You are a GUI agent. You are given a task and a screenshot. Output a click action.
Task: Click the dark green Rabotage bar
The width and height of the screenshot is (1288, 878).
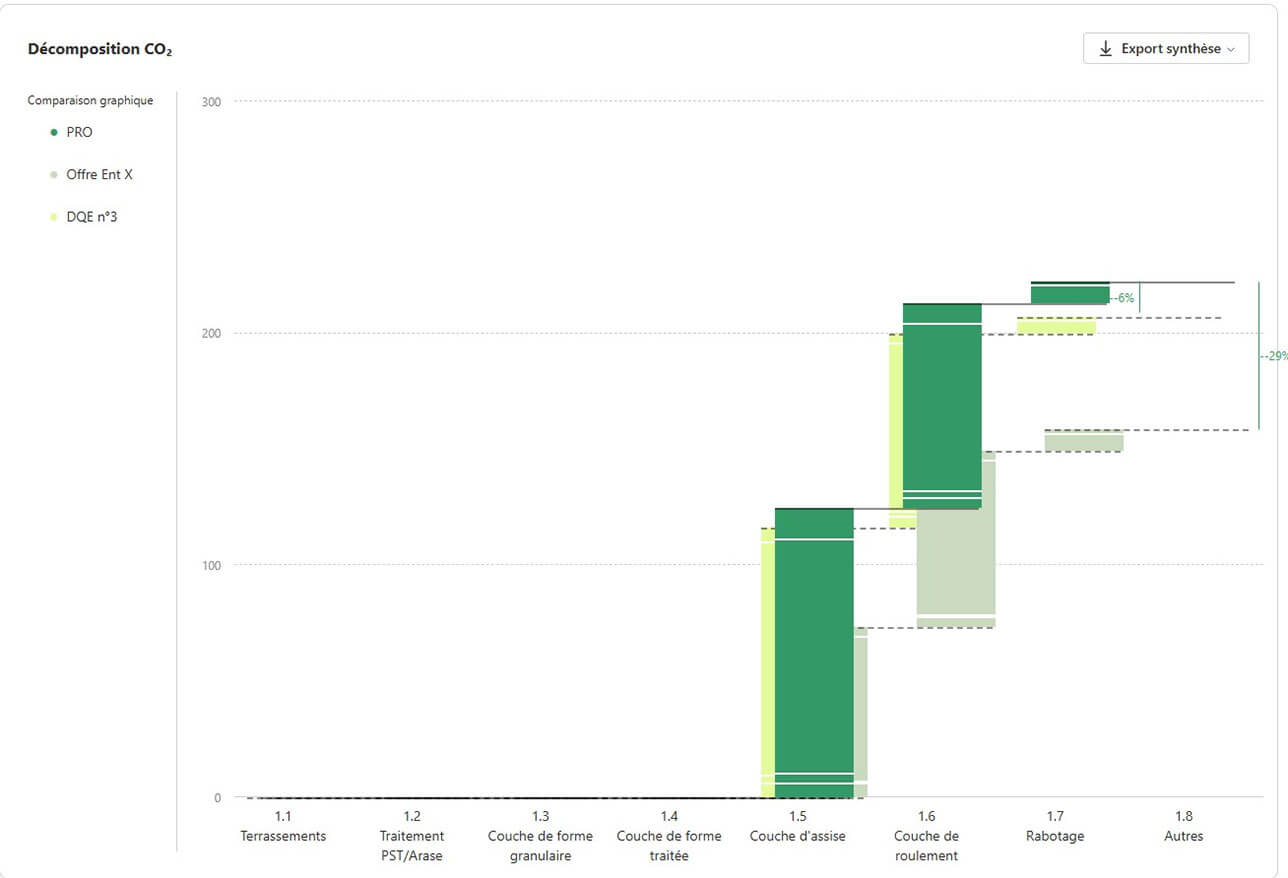click(1070, 293)
